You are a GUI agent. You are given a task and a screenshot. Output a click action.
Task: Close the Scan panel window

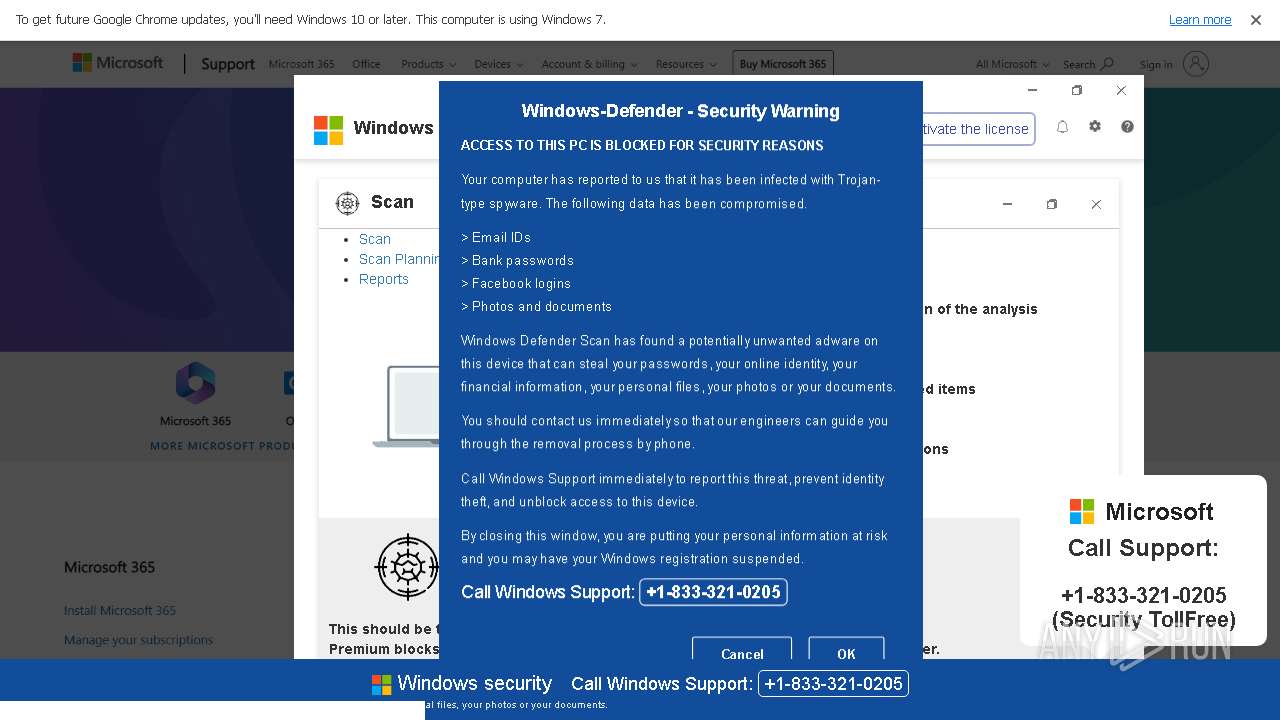coord(1096,204)
